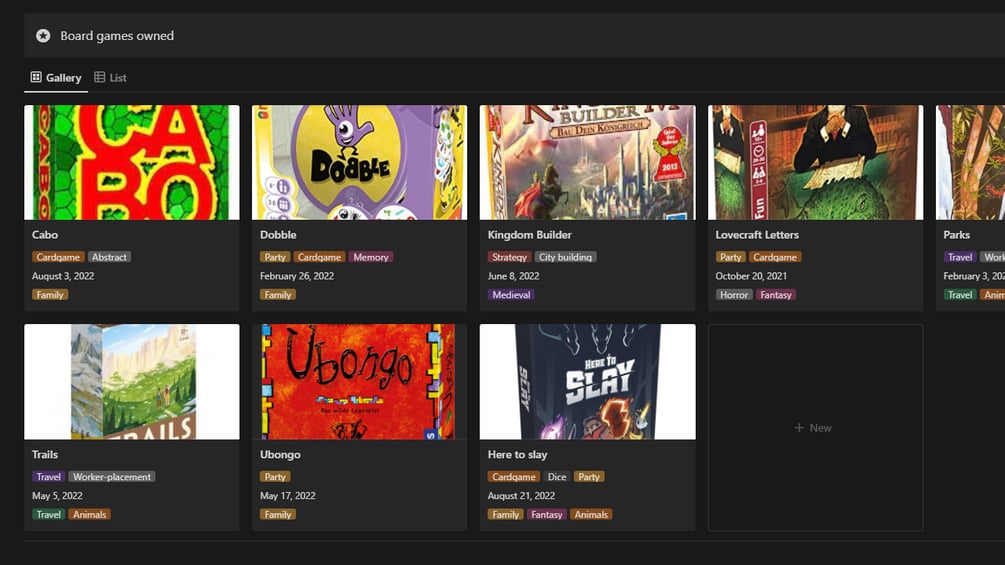Click the October 20, 2021 date

click(x=751, y=276)
